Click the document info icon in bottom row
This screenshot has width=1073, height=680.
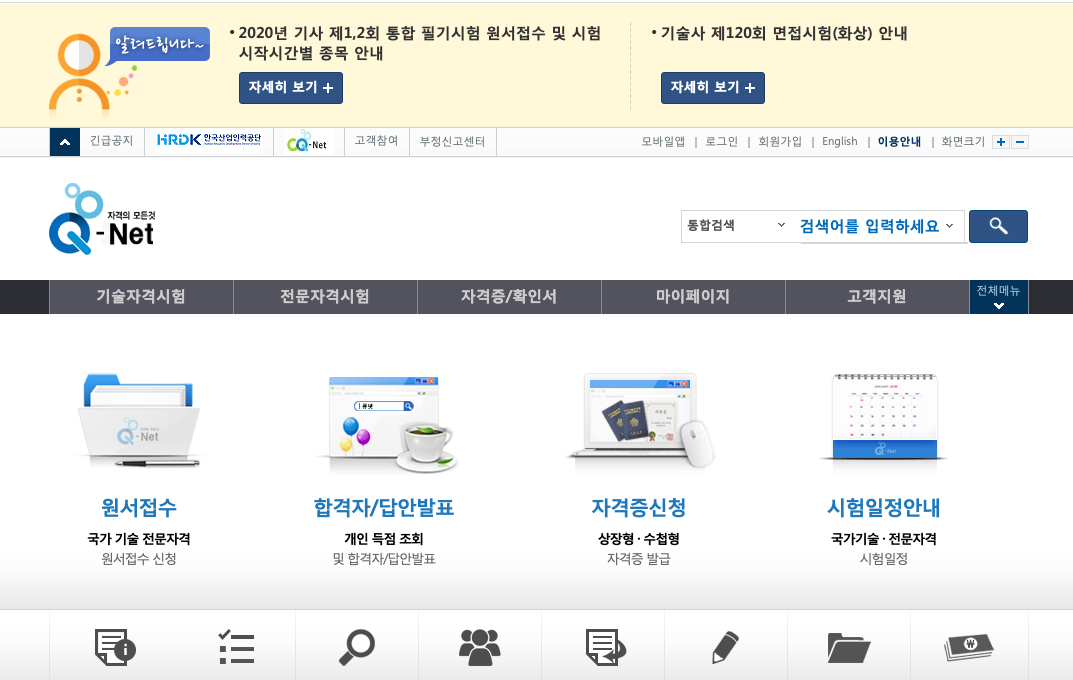point(115,647)
